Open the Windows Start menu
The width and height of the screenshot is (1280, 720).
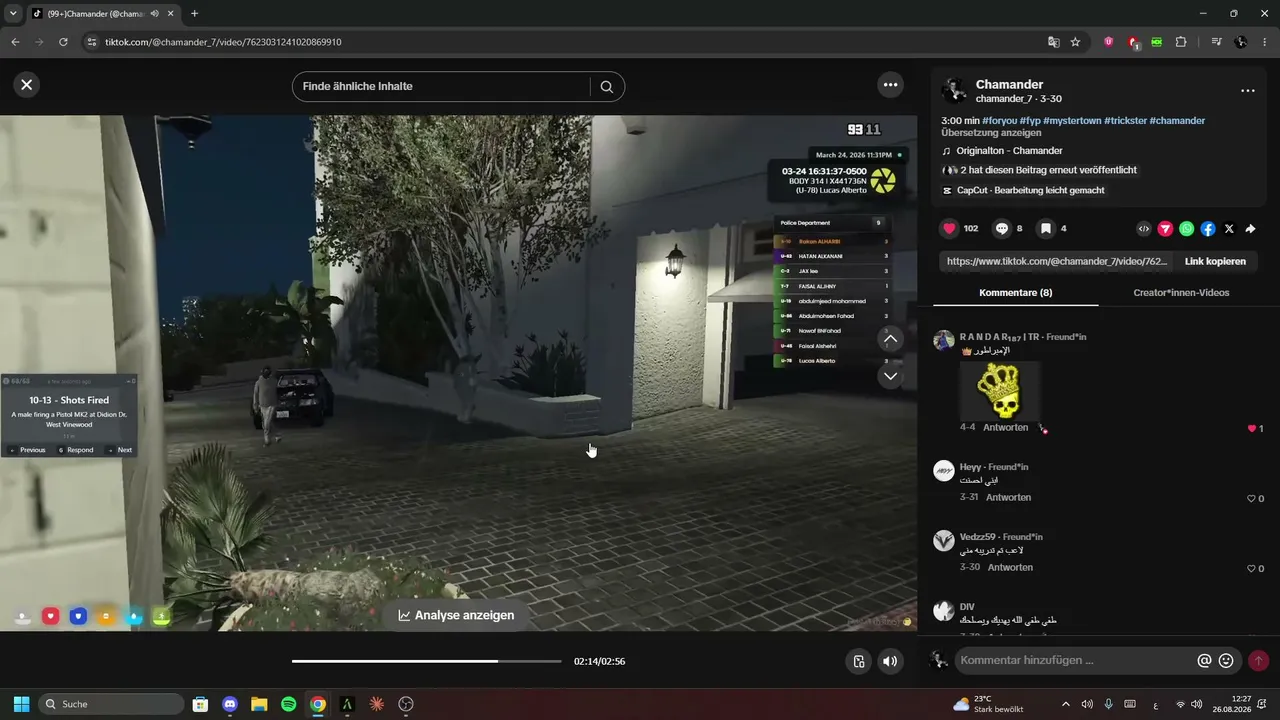[x=21, y=704]
